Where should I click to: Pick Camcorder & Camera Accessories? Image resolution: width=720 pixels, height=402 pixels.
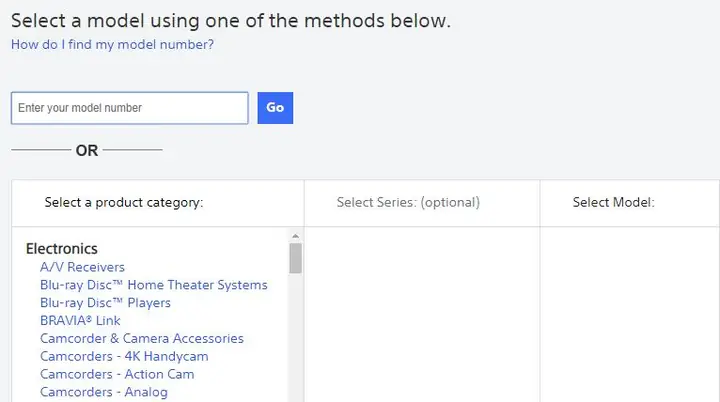141,338
